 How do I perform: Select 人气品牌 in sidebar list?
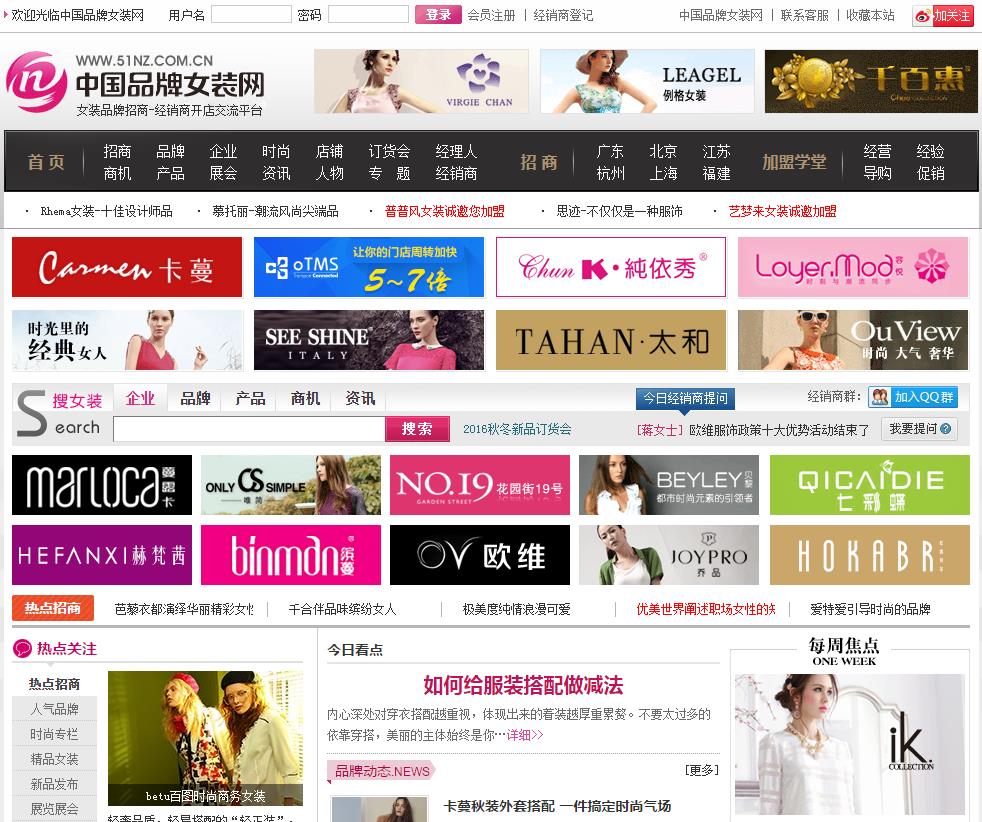tap(54, 709)
